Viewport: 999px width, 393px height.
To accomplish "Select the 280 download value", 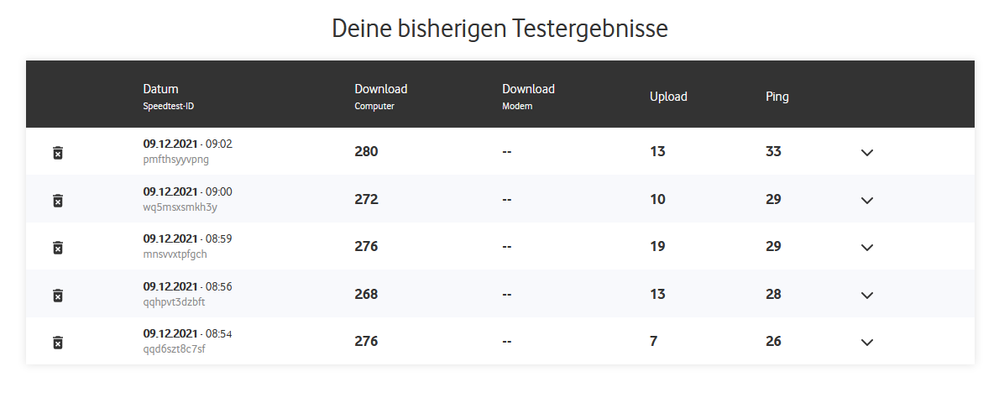I will pos(366,152).
